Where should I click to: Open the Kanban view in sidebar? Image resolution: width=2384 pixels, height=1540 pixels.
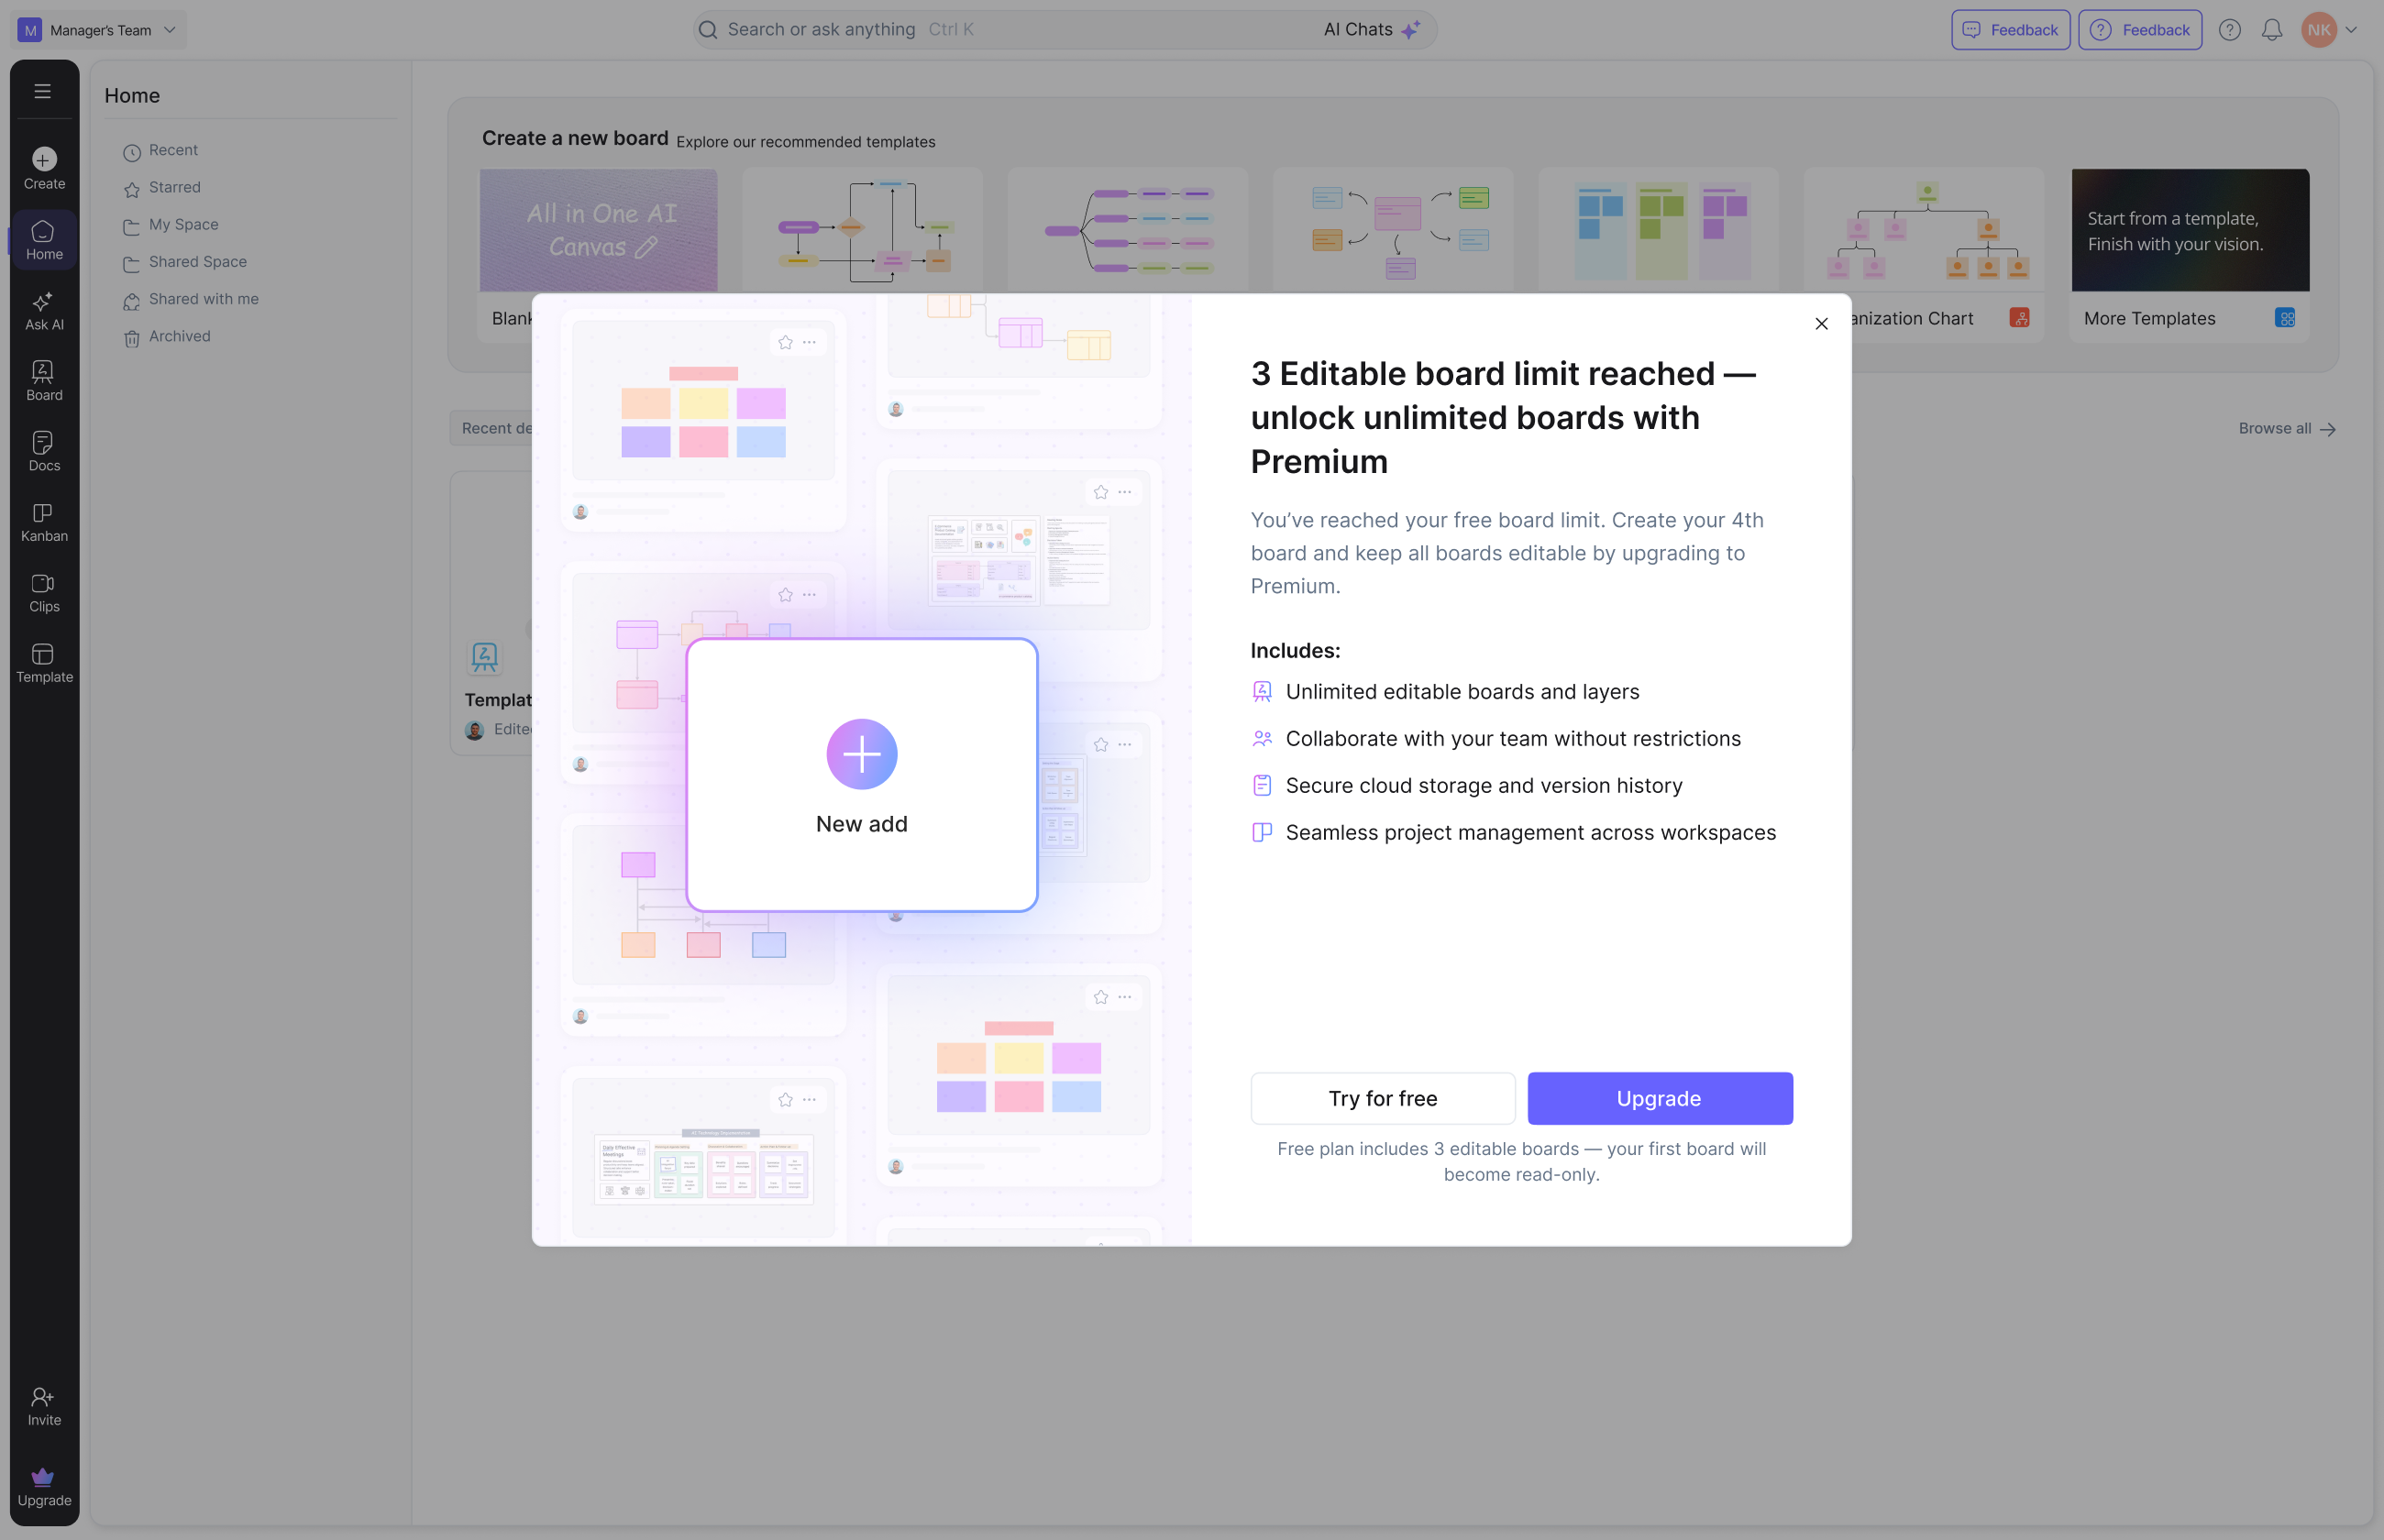coord(44,522)
